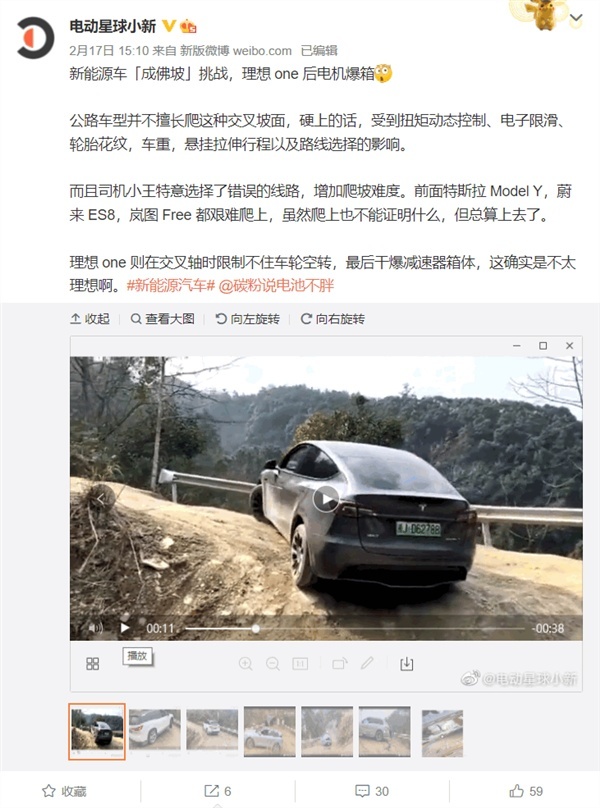Click the download image icon
Image resolution: width=600 pixels, height=808 pixels.
pyautogui.click(x=407, y=664)
